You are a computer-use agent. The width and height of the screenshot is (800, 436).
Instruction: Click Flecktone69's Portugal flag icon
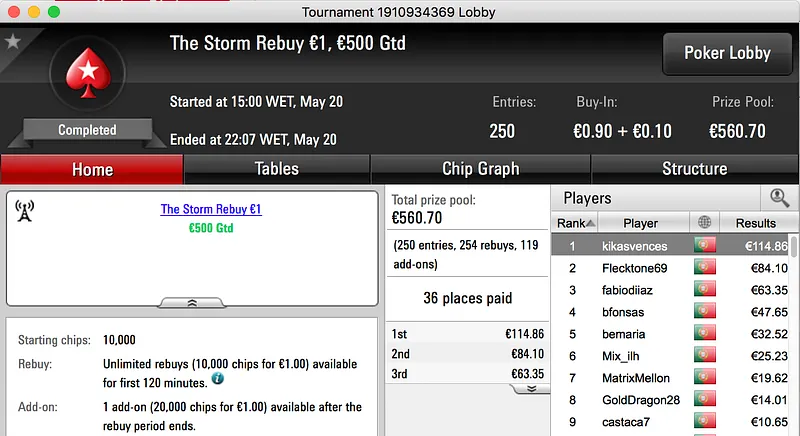[705, 268]
